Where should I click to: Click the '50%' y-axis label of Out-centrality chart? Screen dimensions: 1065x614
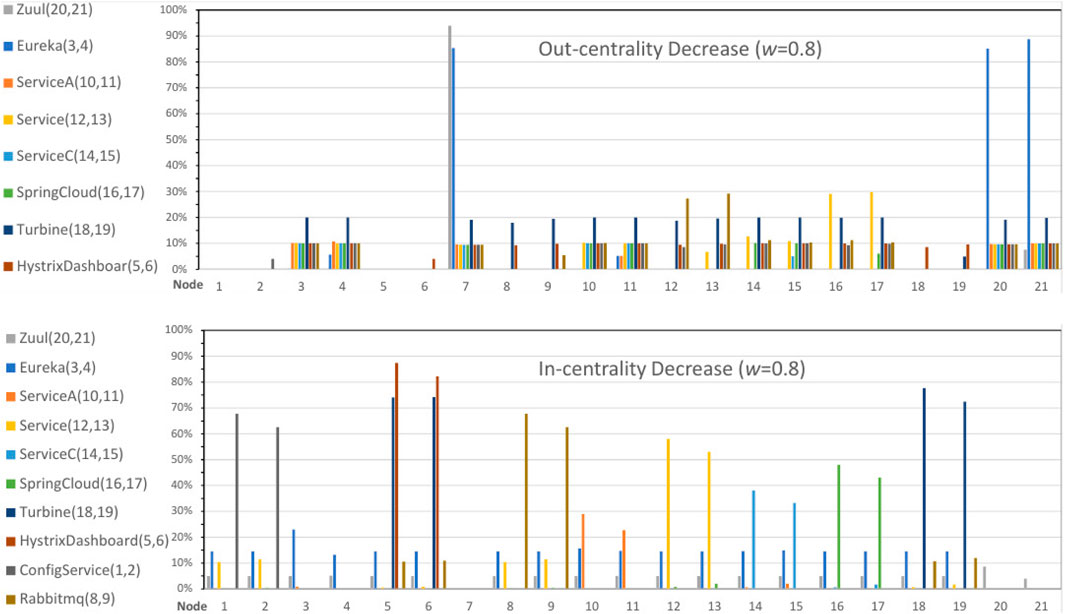(x=176, y=140)
